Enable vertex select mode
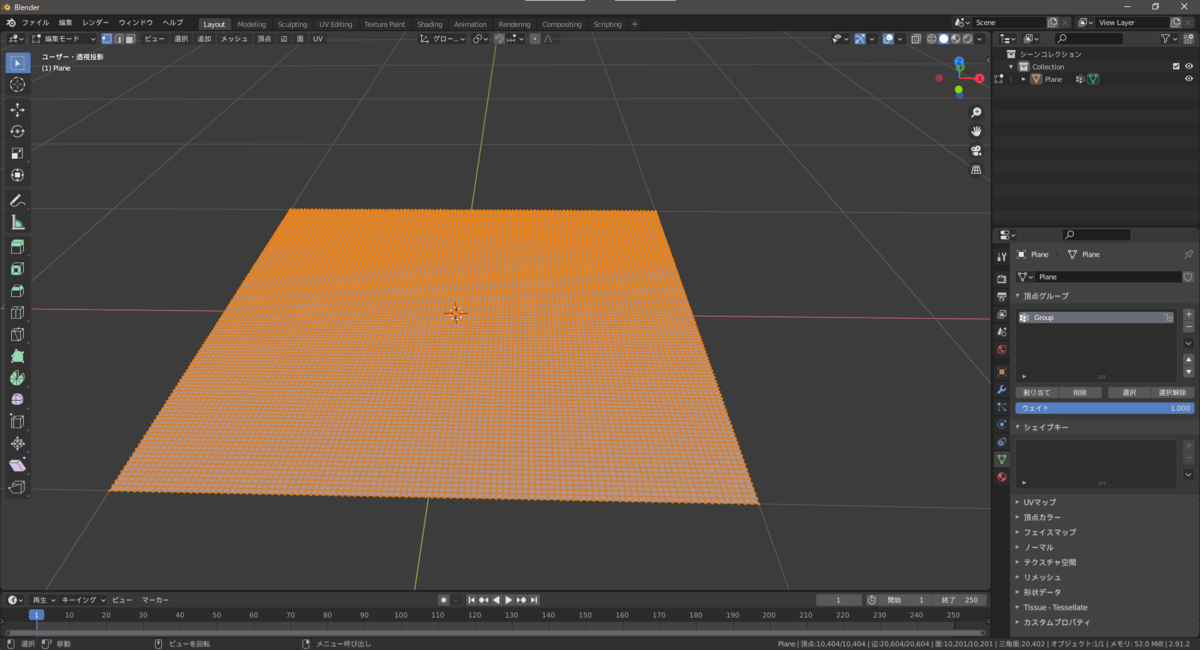This screenshot has height=650, width=1200. (x=107, y=39)
